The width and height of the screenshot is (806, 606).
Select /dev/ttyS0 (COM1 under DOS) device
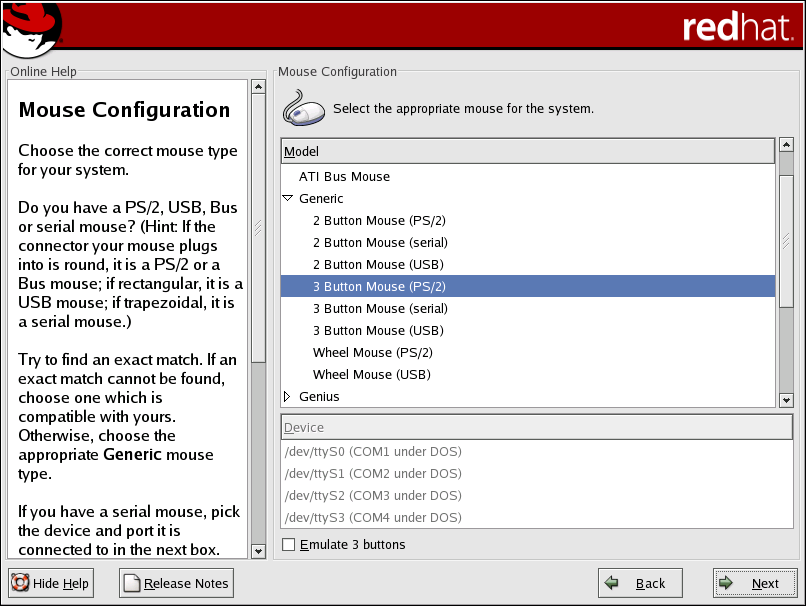[373, 452]
